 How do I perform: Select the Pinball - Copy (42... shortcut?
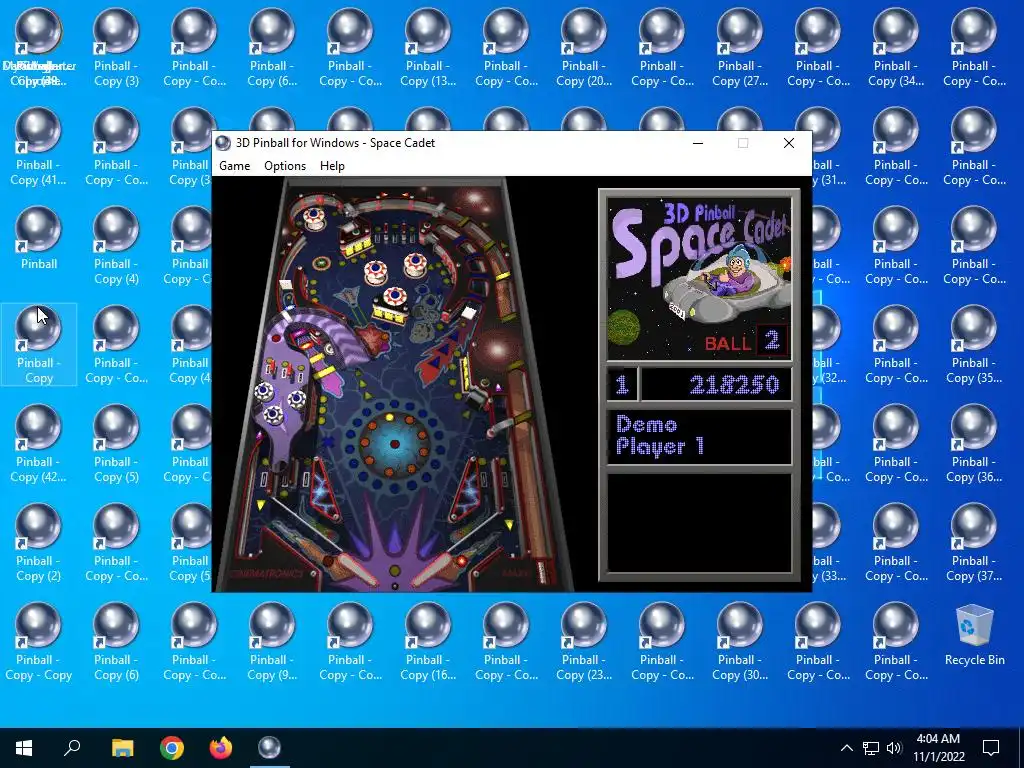(x=39, y=444)
